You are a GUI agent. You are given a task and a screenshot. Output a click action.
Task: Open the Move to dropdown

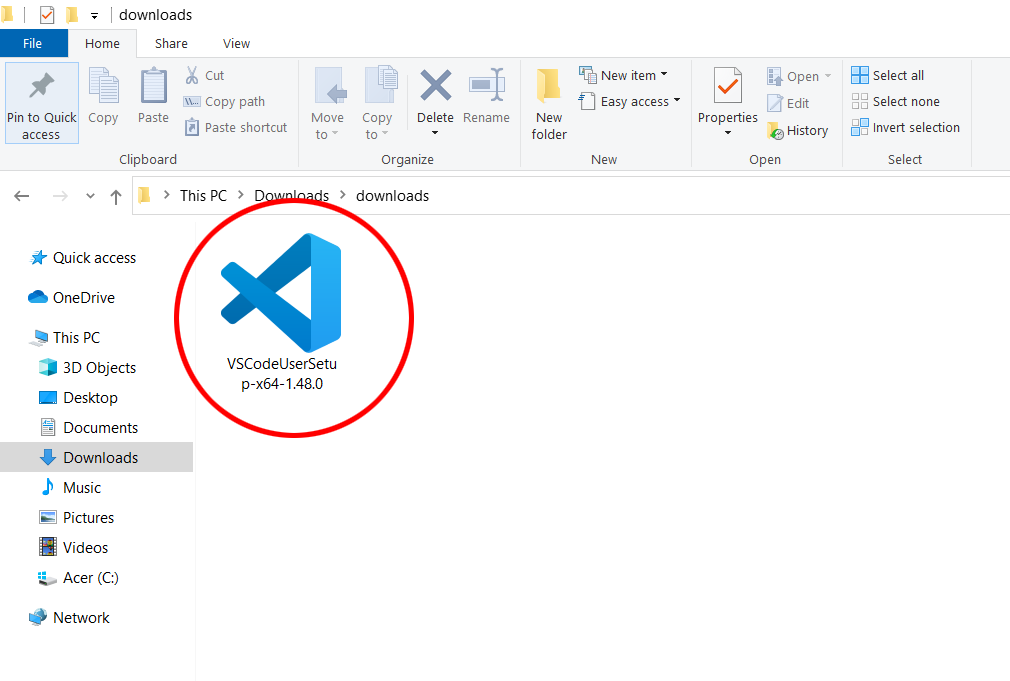click(328, 100)
